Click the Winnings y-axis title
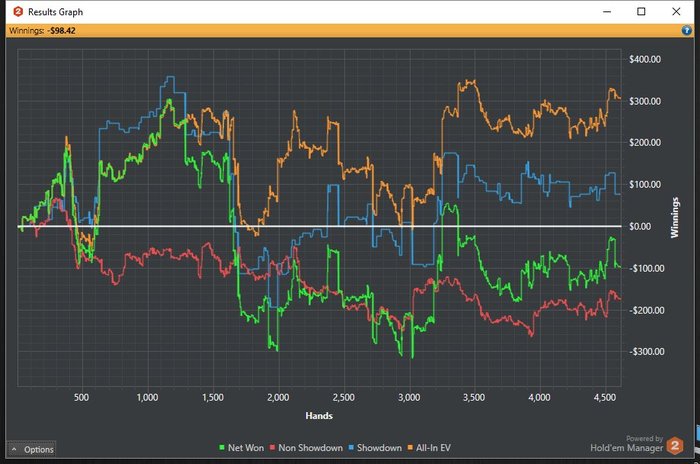This screenshot has width=700, height=464. pos(675,217)
